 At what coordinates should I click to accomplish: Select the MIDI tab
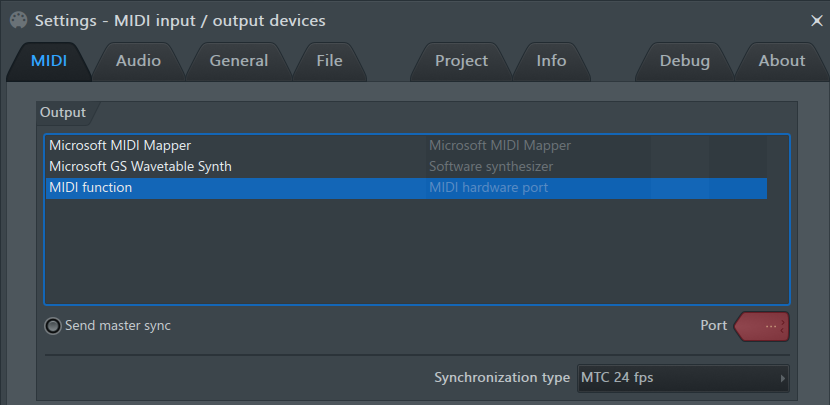tap(49, 61)
